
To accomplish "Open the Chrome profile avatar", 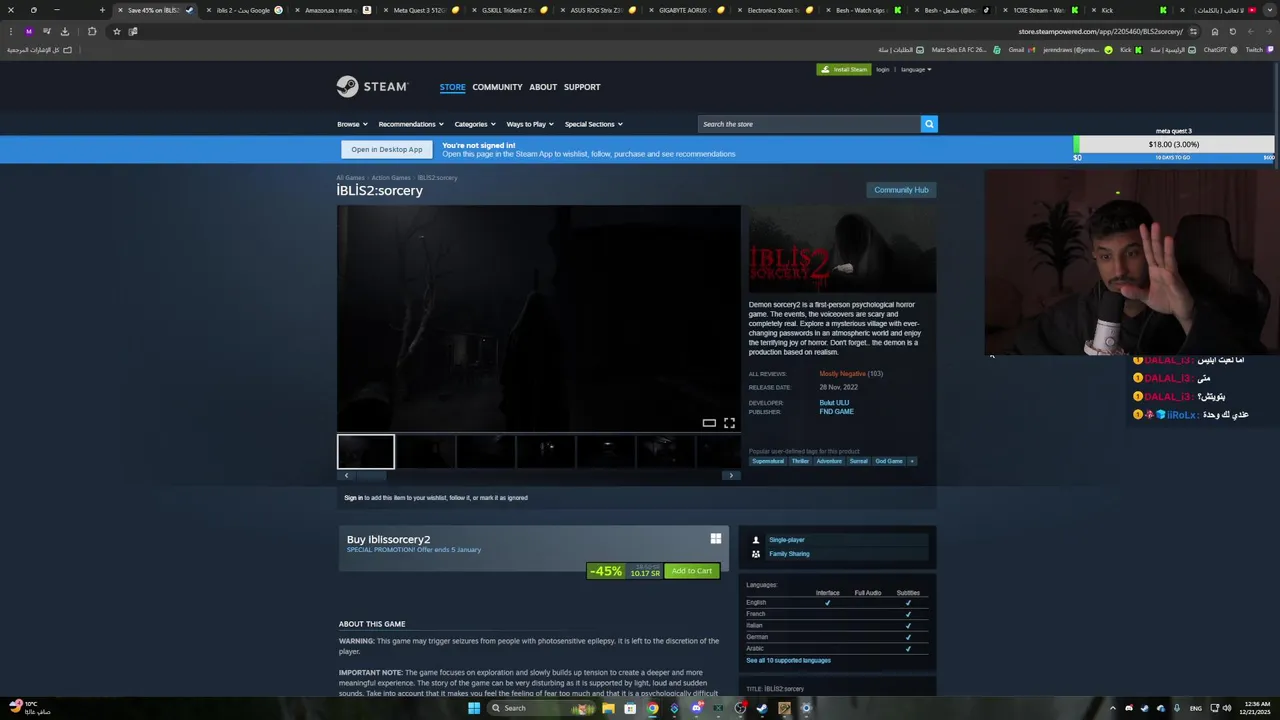I will (x=29, y=31).
